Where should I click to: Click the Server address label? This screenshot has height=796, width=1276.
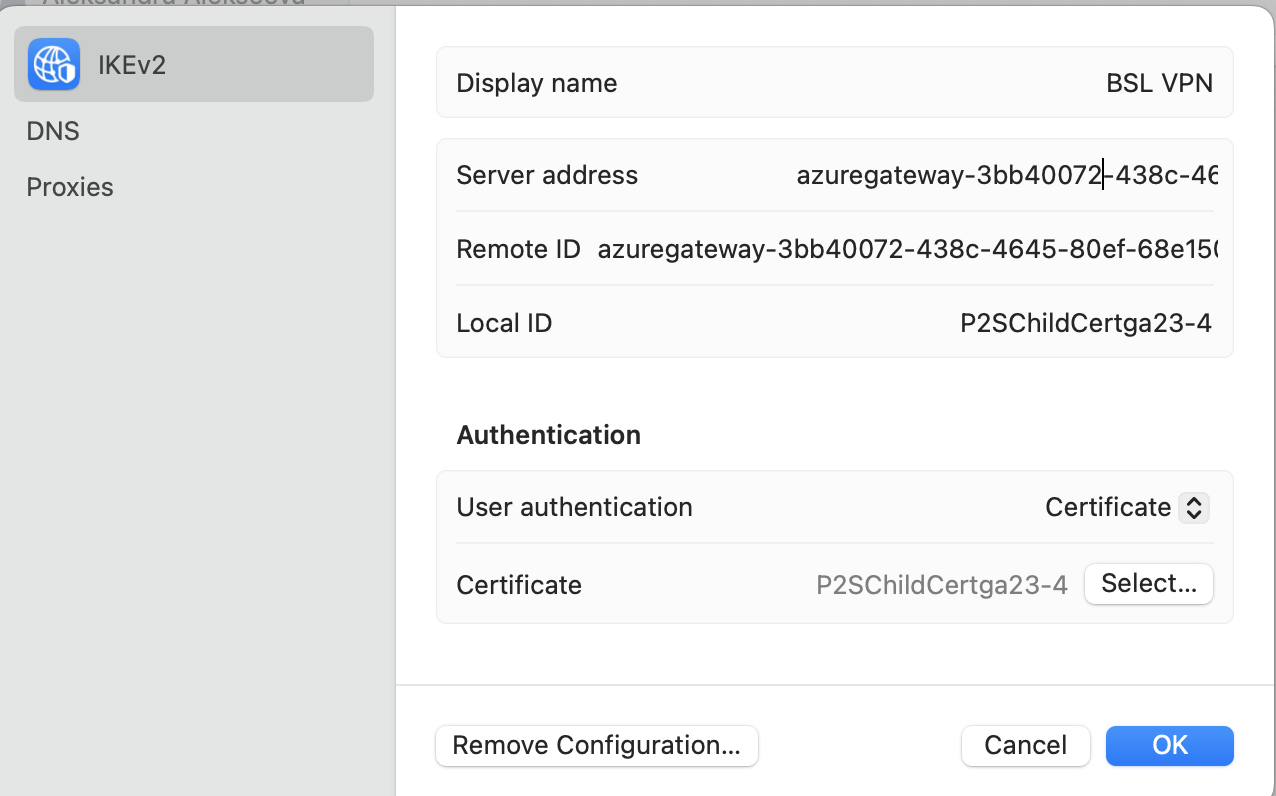point(547,175)
